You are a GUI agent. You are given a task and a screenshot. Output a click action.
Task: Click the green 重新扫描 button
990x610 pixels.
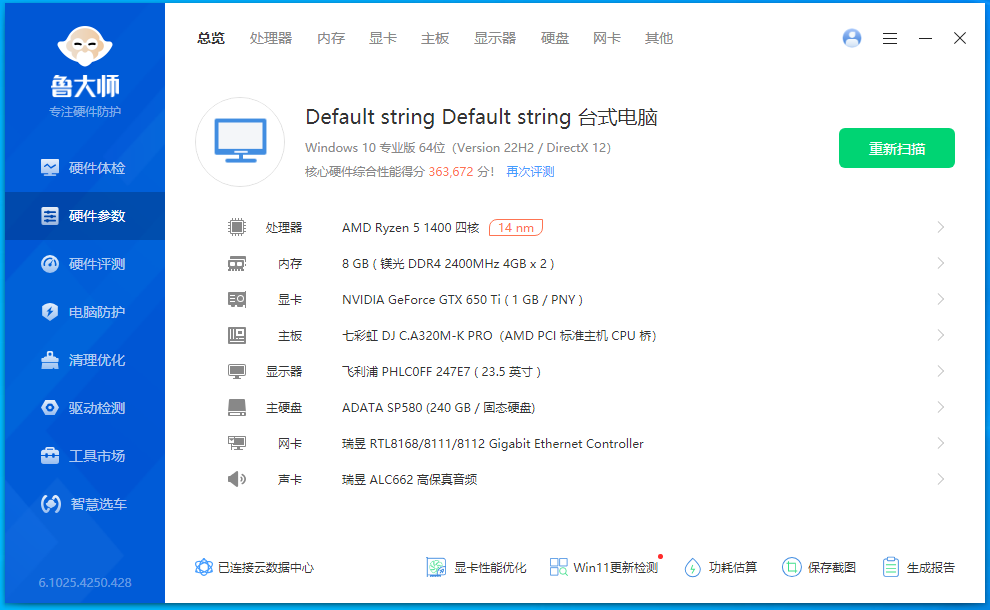point(896,148)
